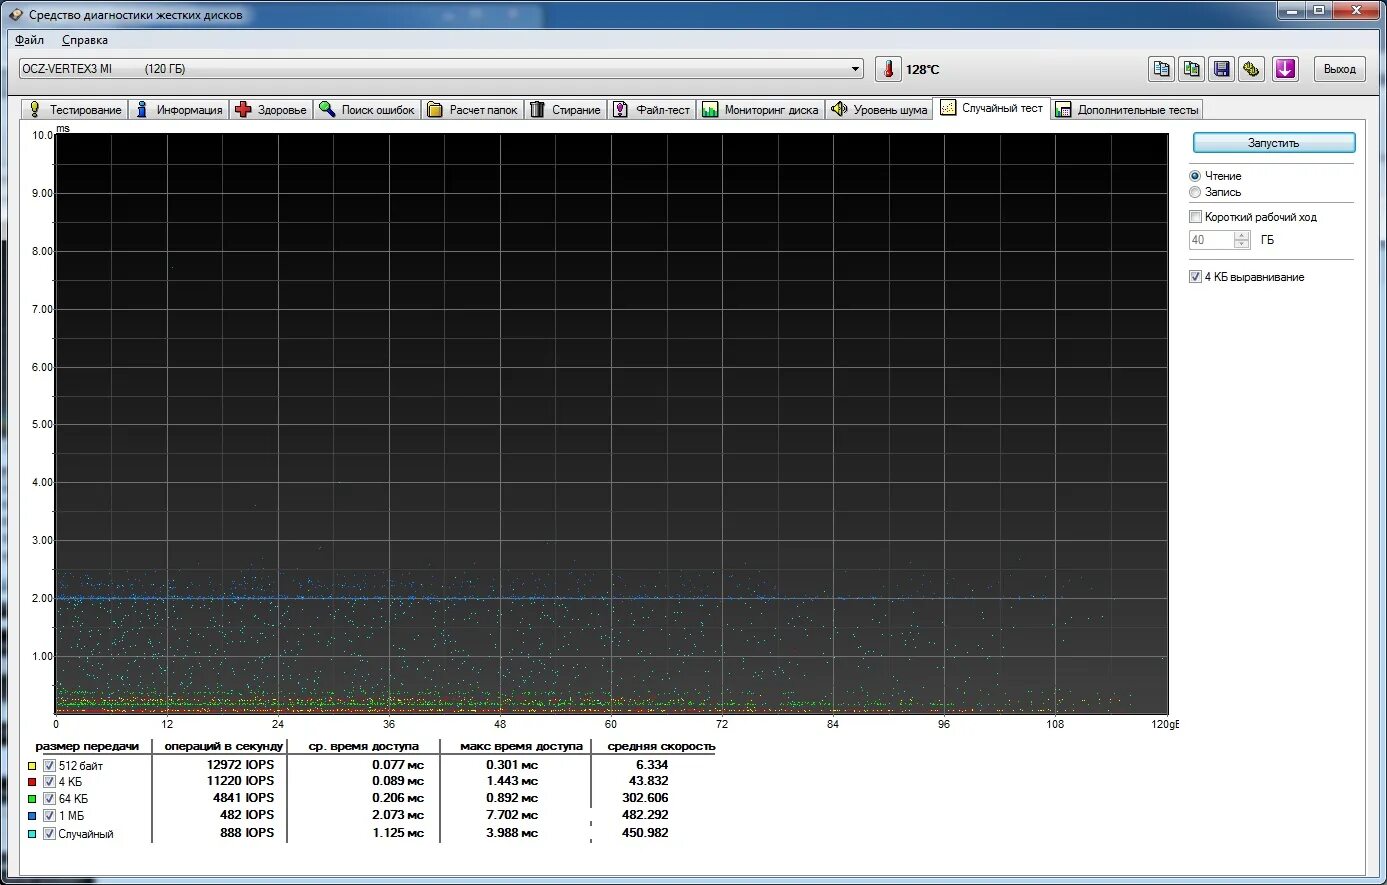Click the short stroke 40 ГБ input field
1387x885 pixels.
pos(1211,240)
